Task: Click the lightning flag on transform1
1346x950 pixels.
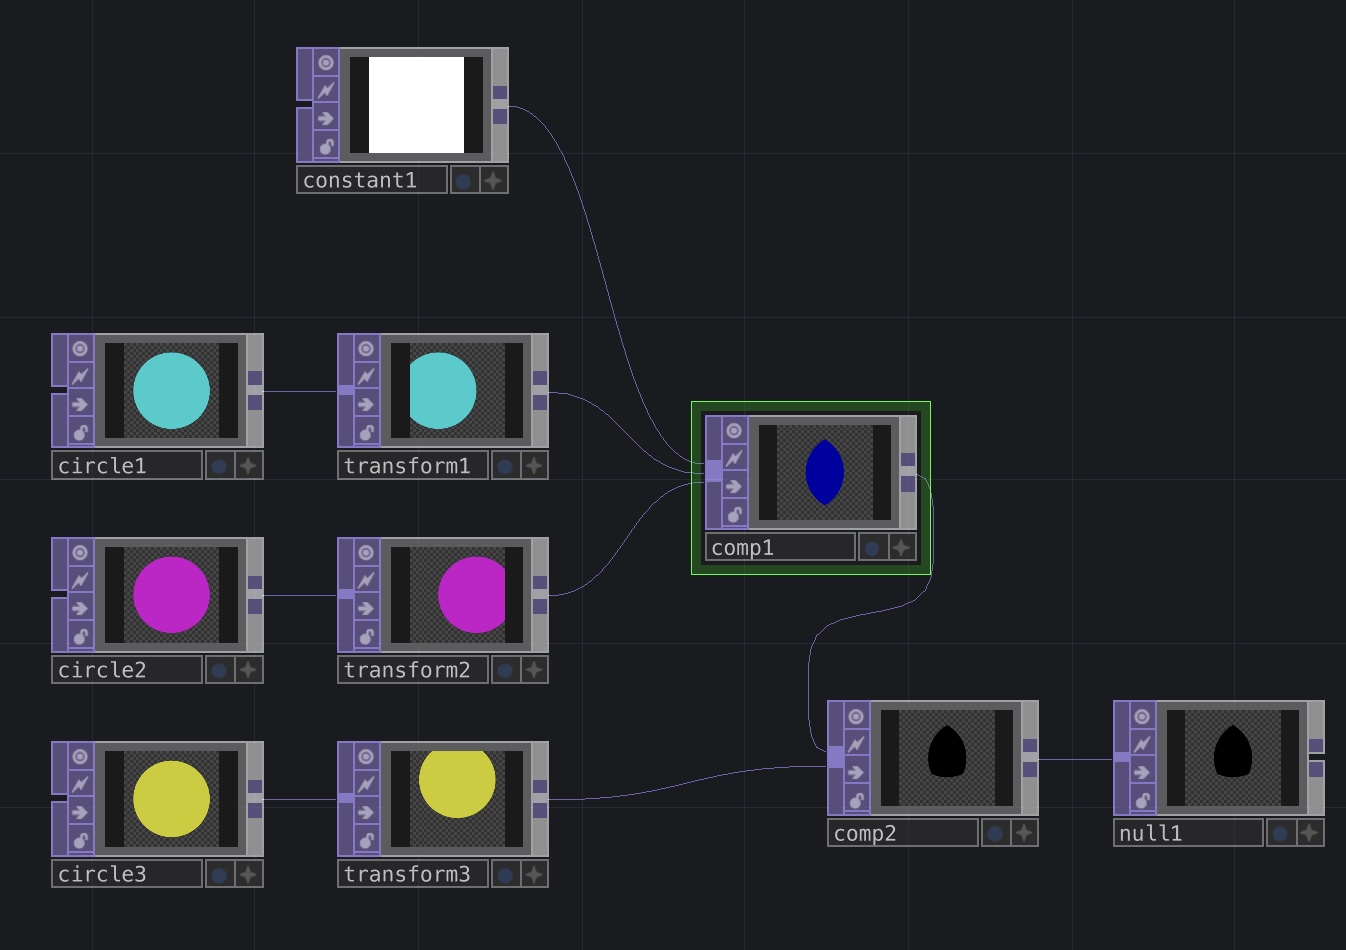Action: 366,376
